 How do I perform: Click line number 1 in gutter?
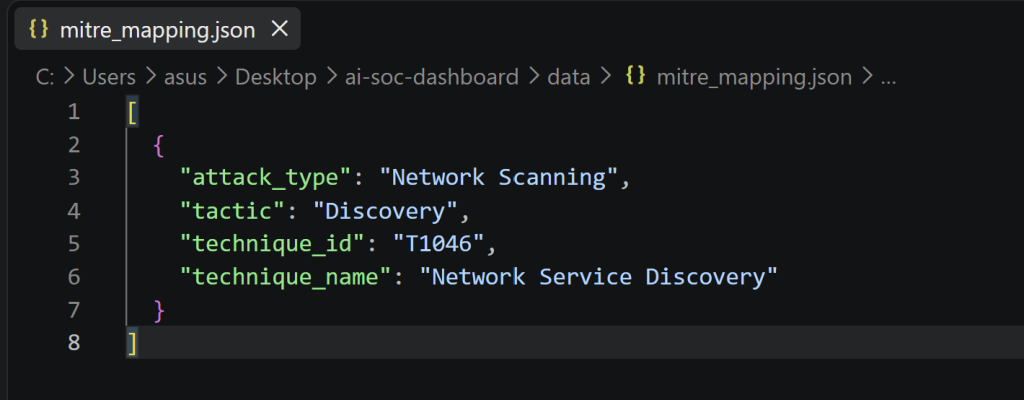click(74, 112)
